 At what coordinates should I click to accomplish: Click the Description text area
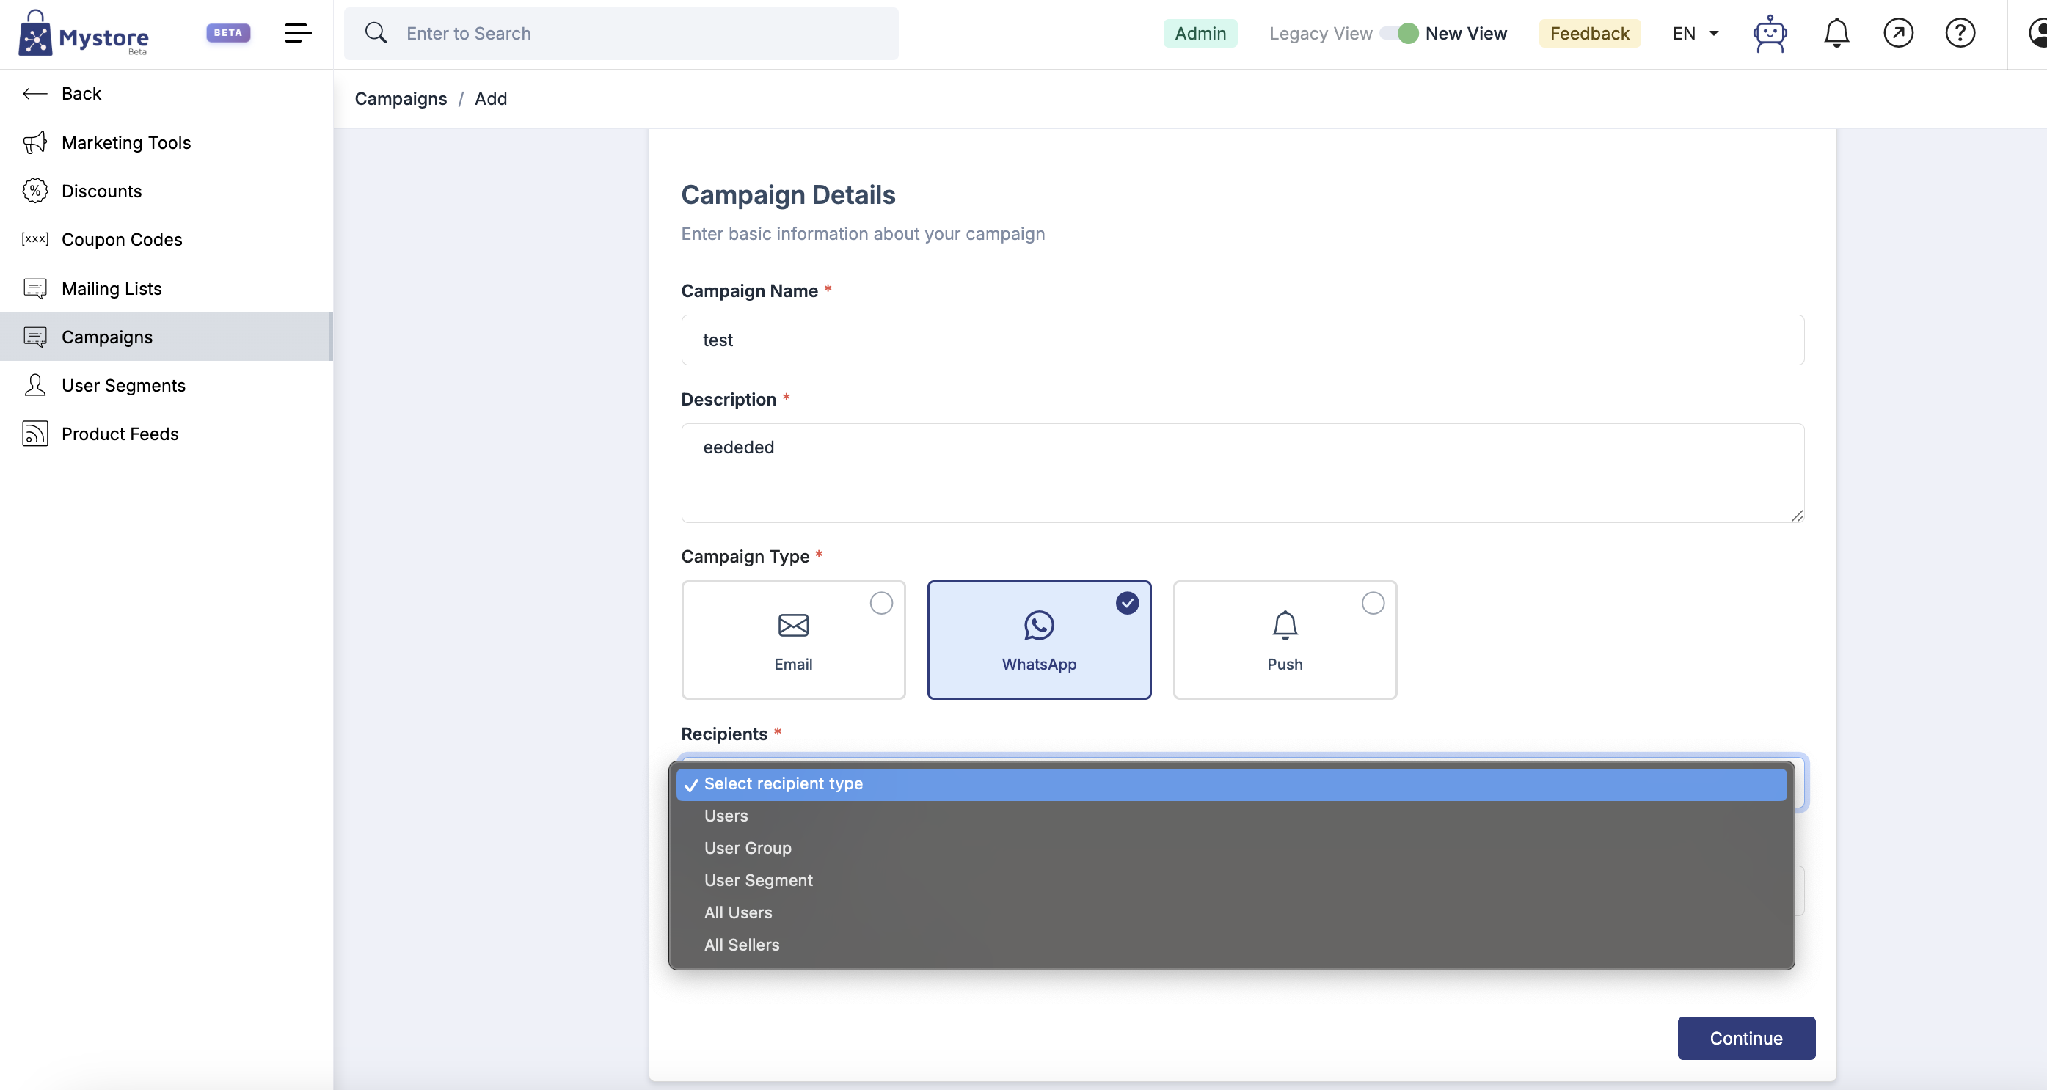1243,473
